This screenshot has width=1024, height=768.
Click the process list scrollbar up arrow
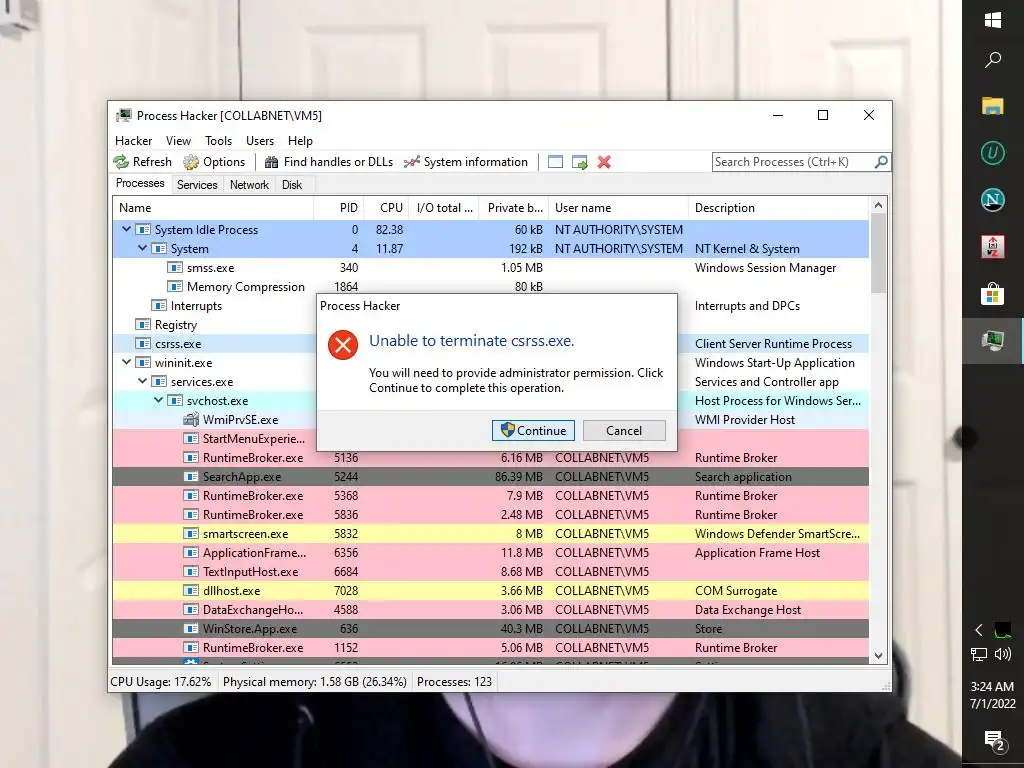878,205
